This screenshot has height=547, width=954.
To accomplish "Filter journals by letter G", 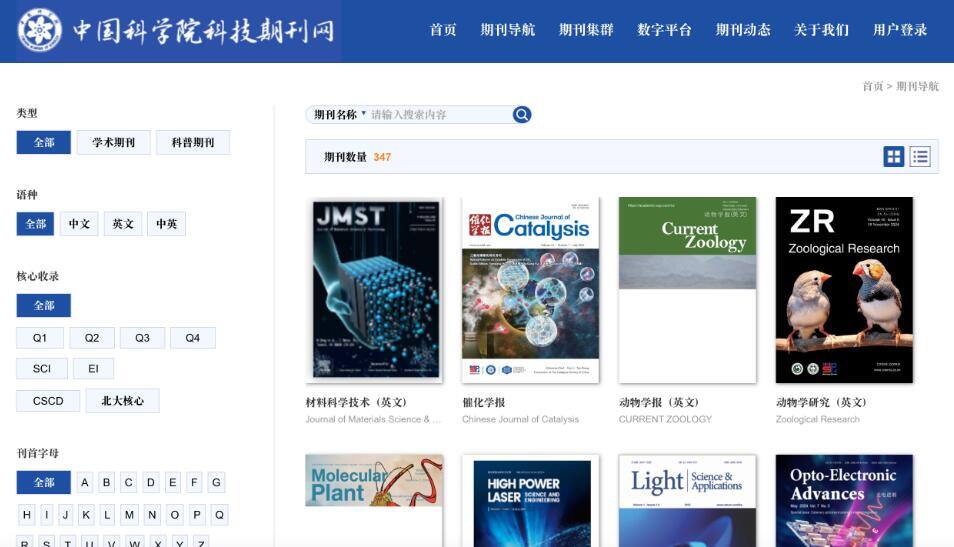I will point(216,483).
